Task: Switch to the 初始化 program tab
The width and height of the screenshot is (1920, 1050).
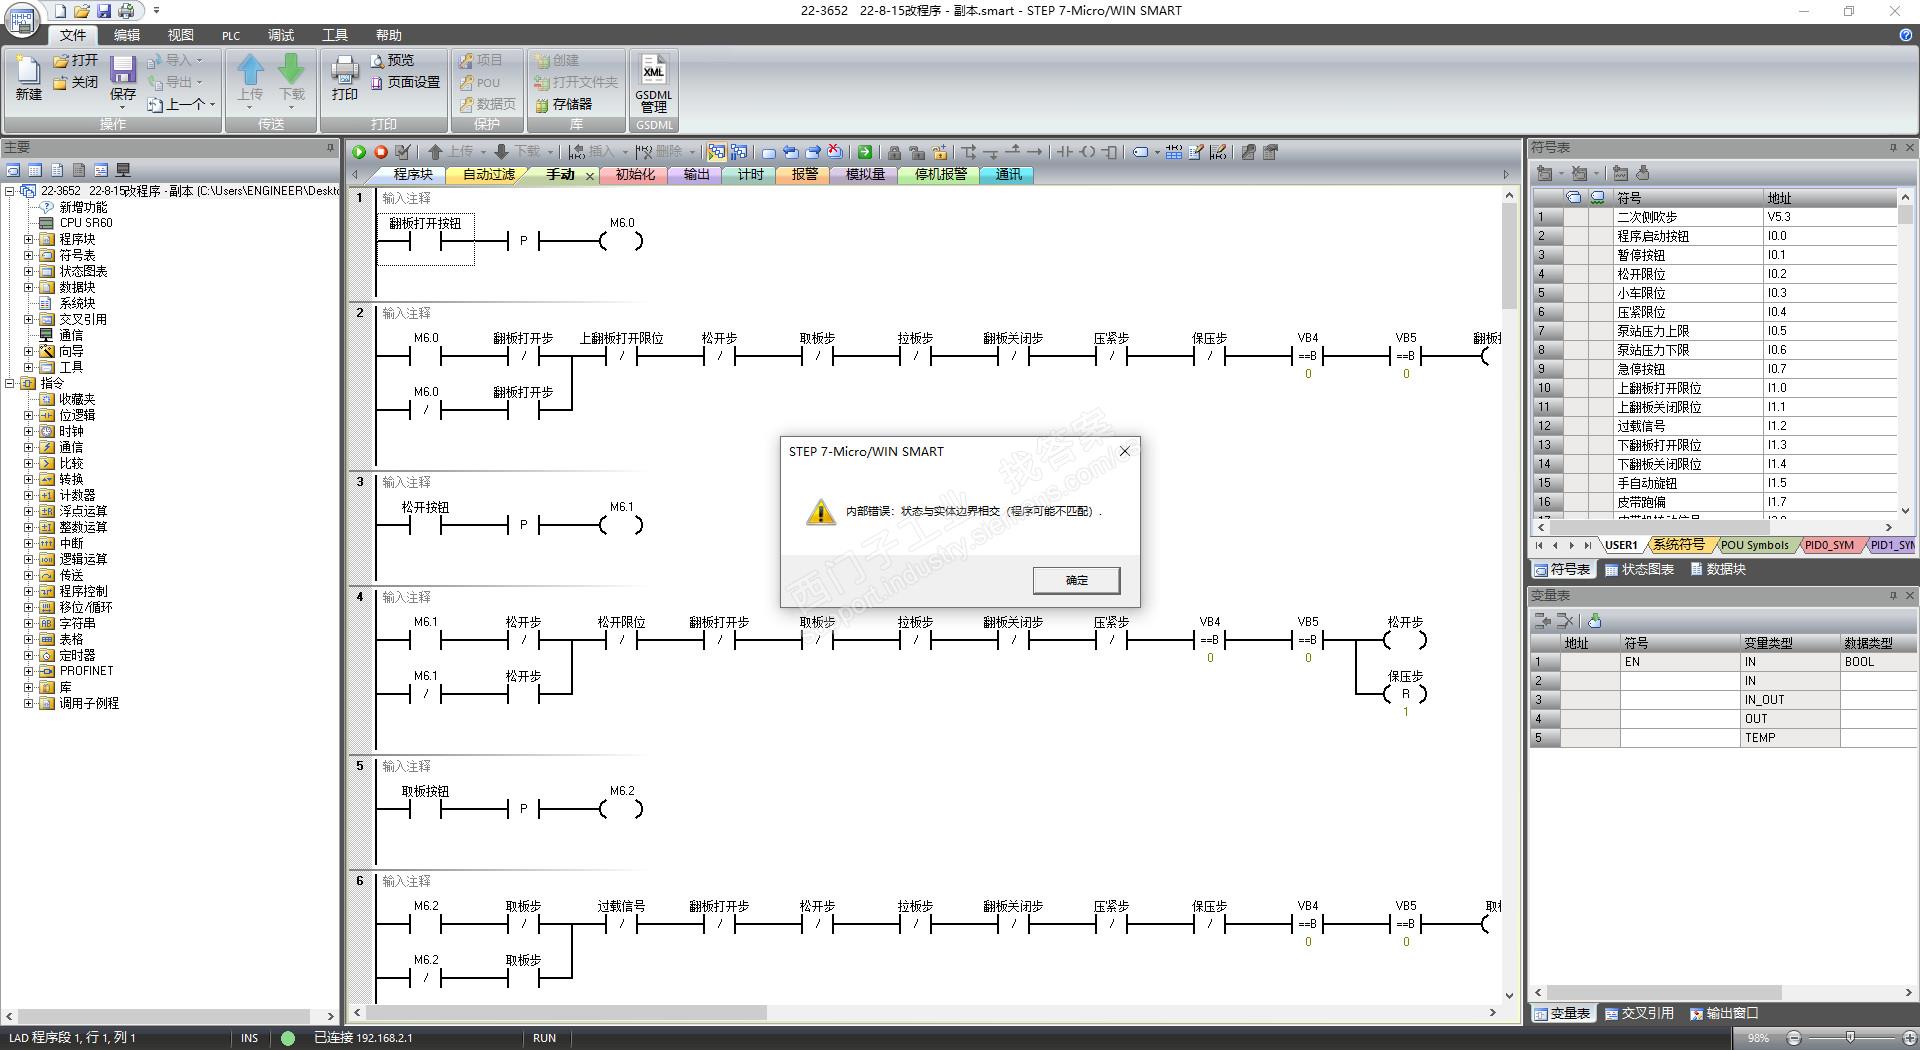Action: point(635,174)
